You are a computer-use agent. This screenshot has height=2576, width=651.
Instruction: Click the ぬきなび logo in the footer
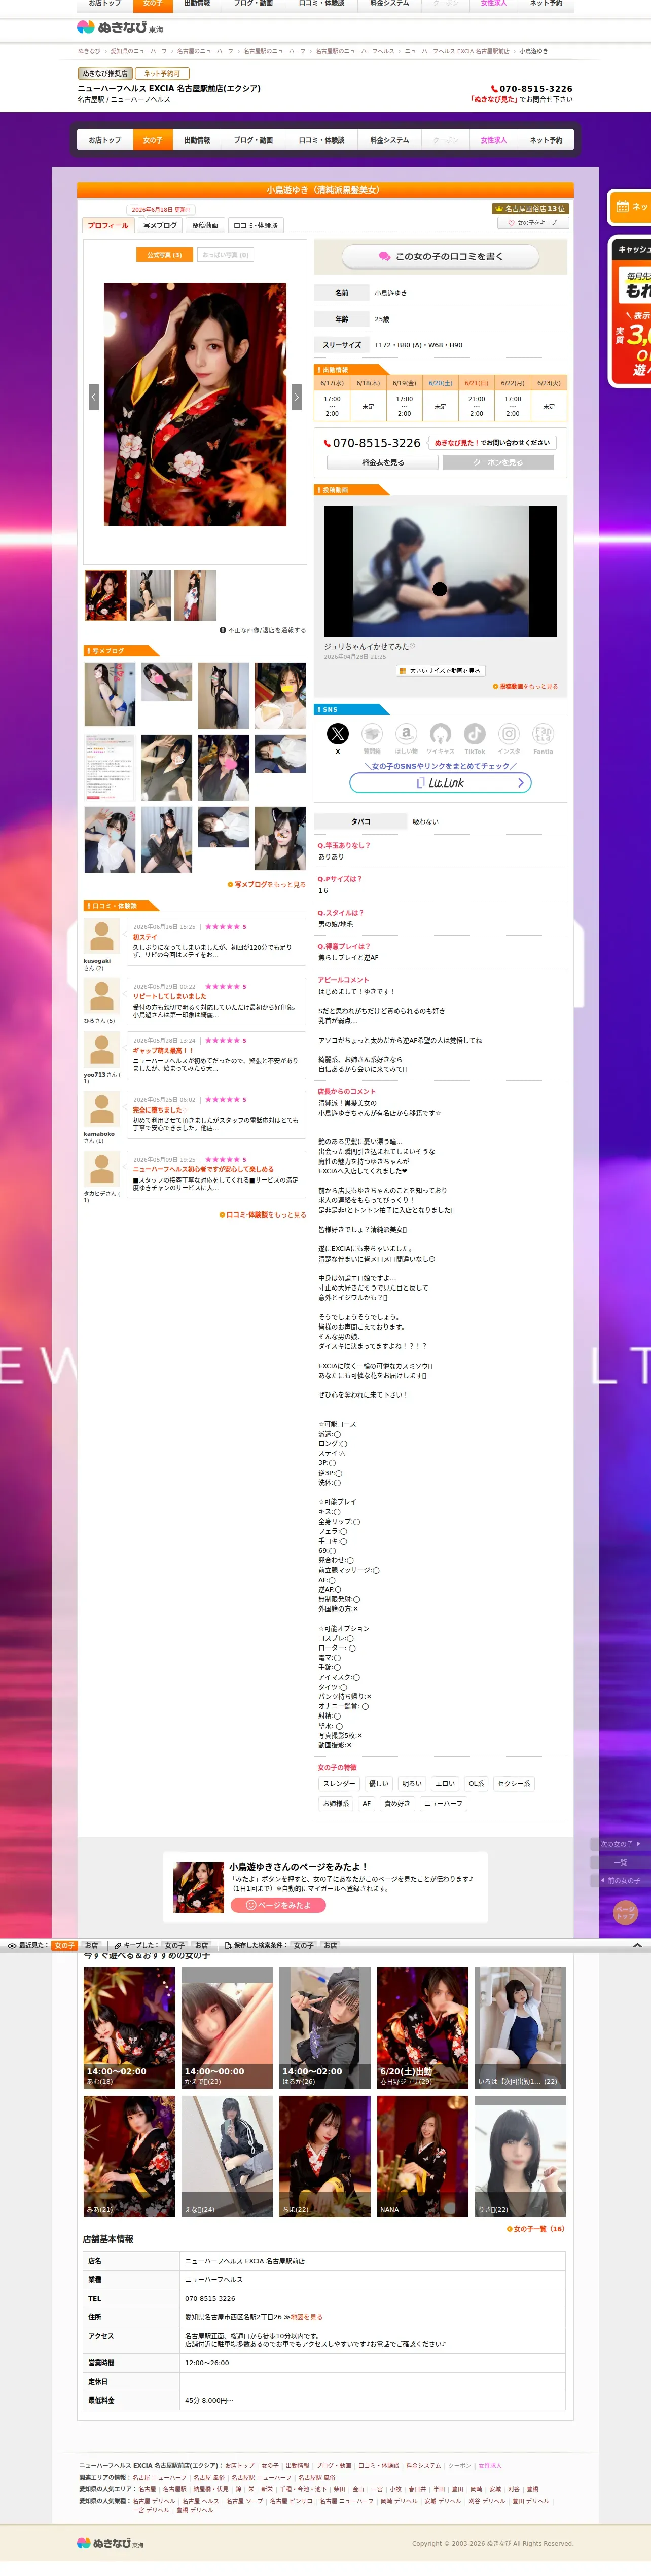(110, 2542)
